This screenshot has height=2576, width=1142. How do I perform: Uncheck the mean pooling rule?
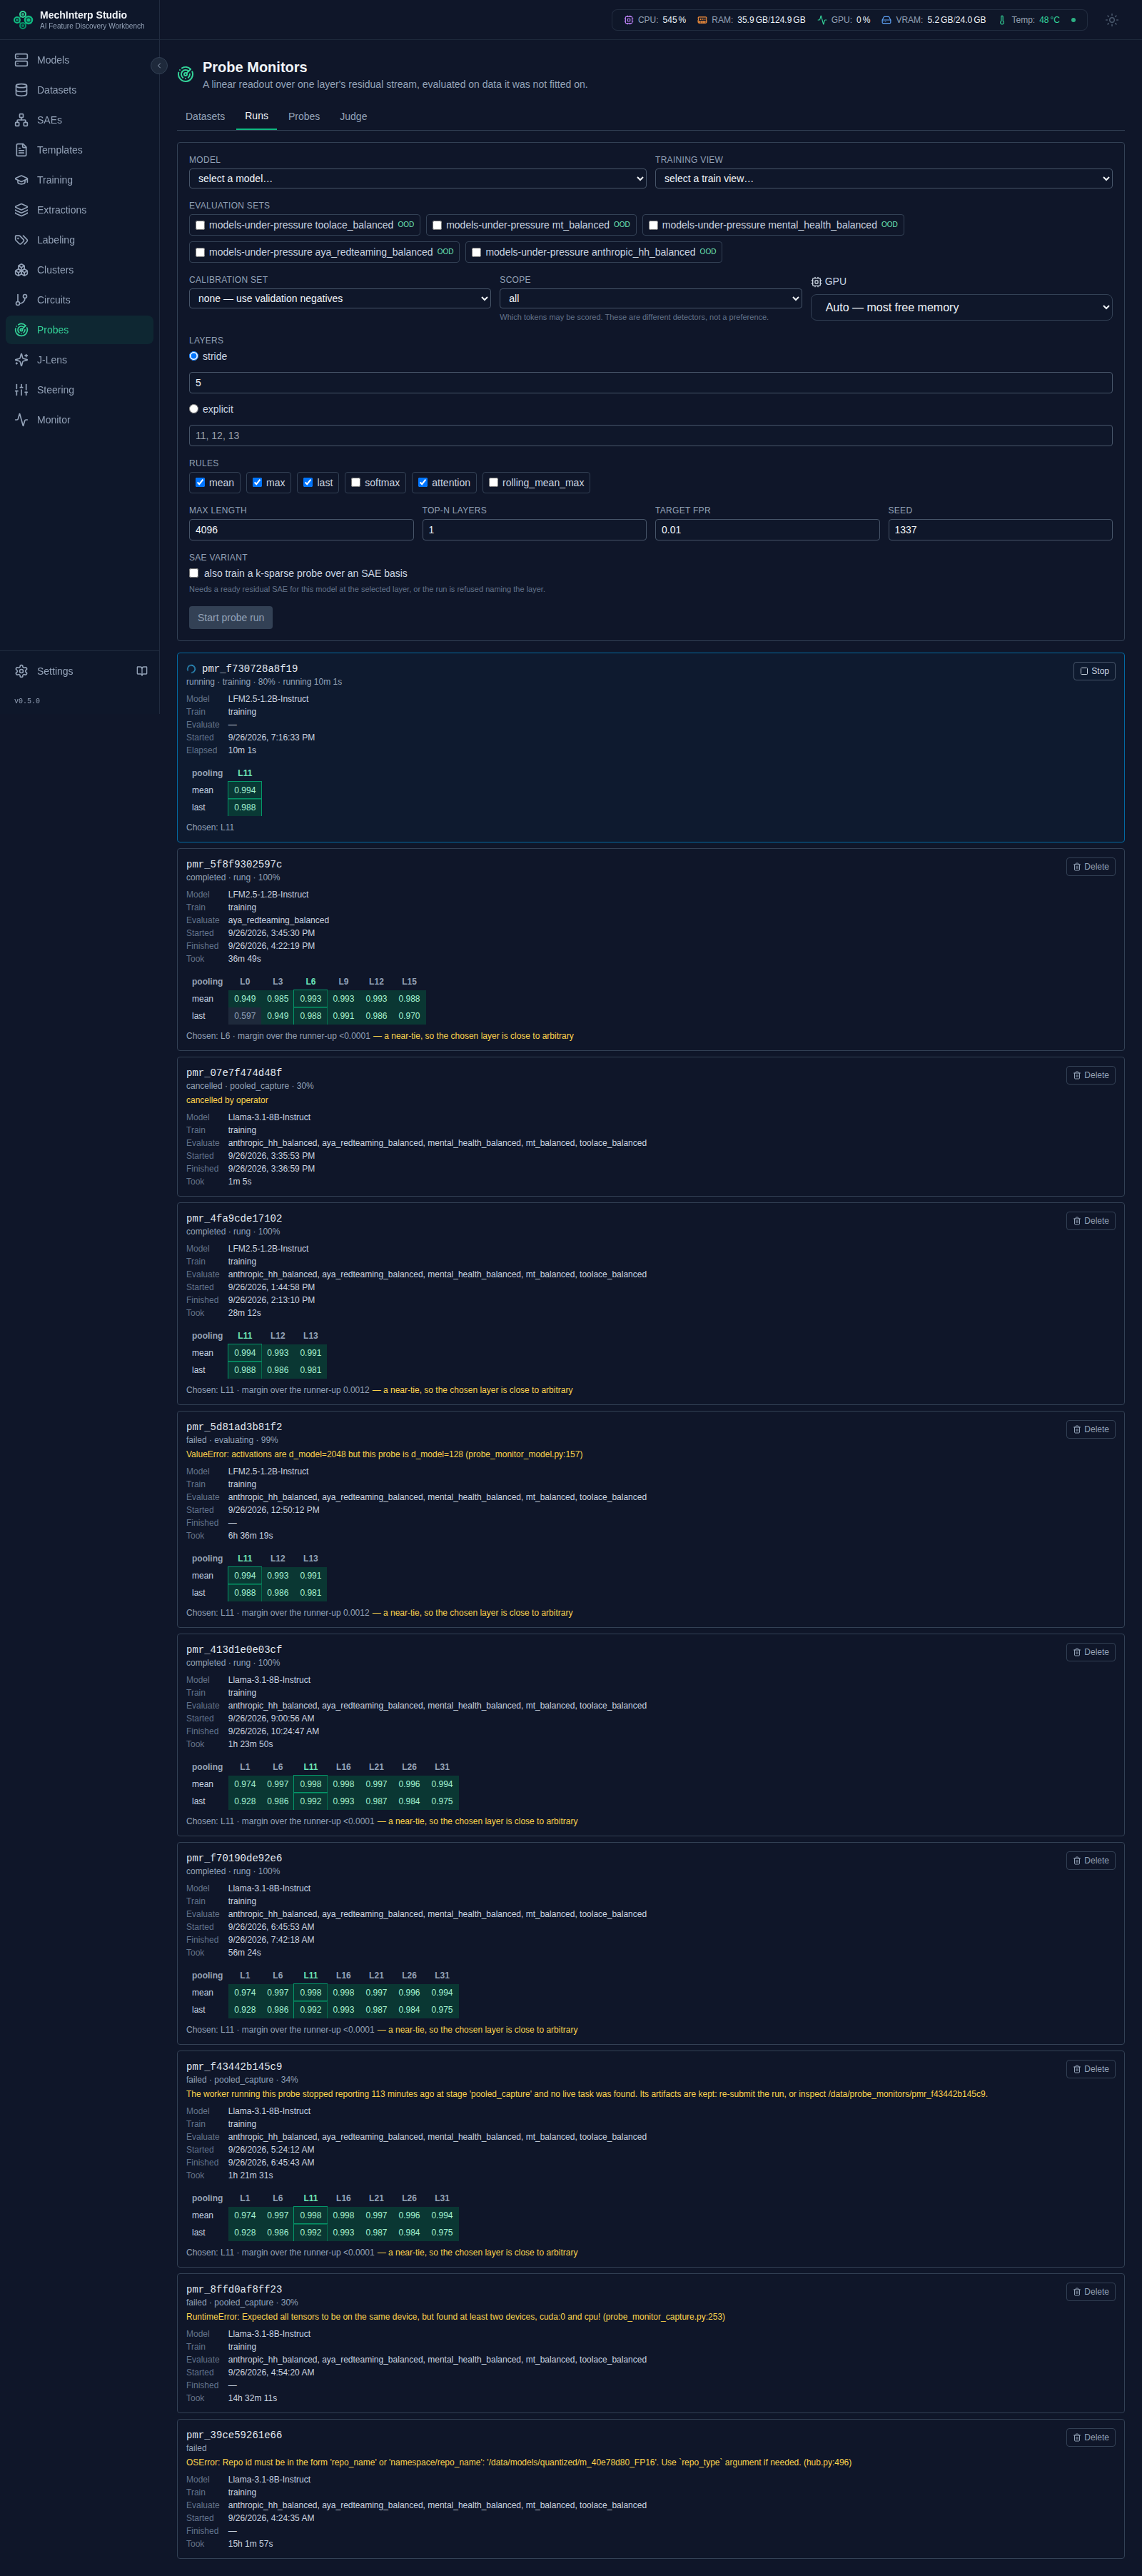coord(200,482)
